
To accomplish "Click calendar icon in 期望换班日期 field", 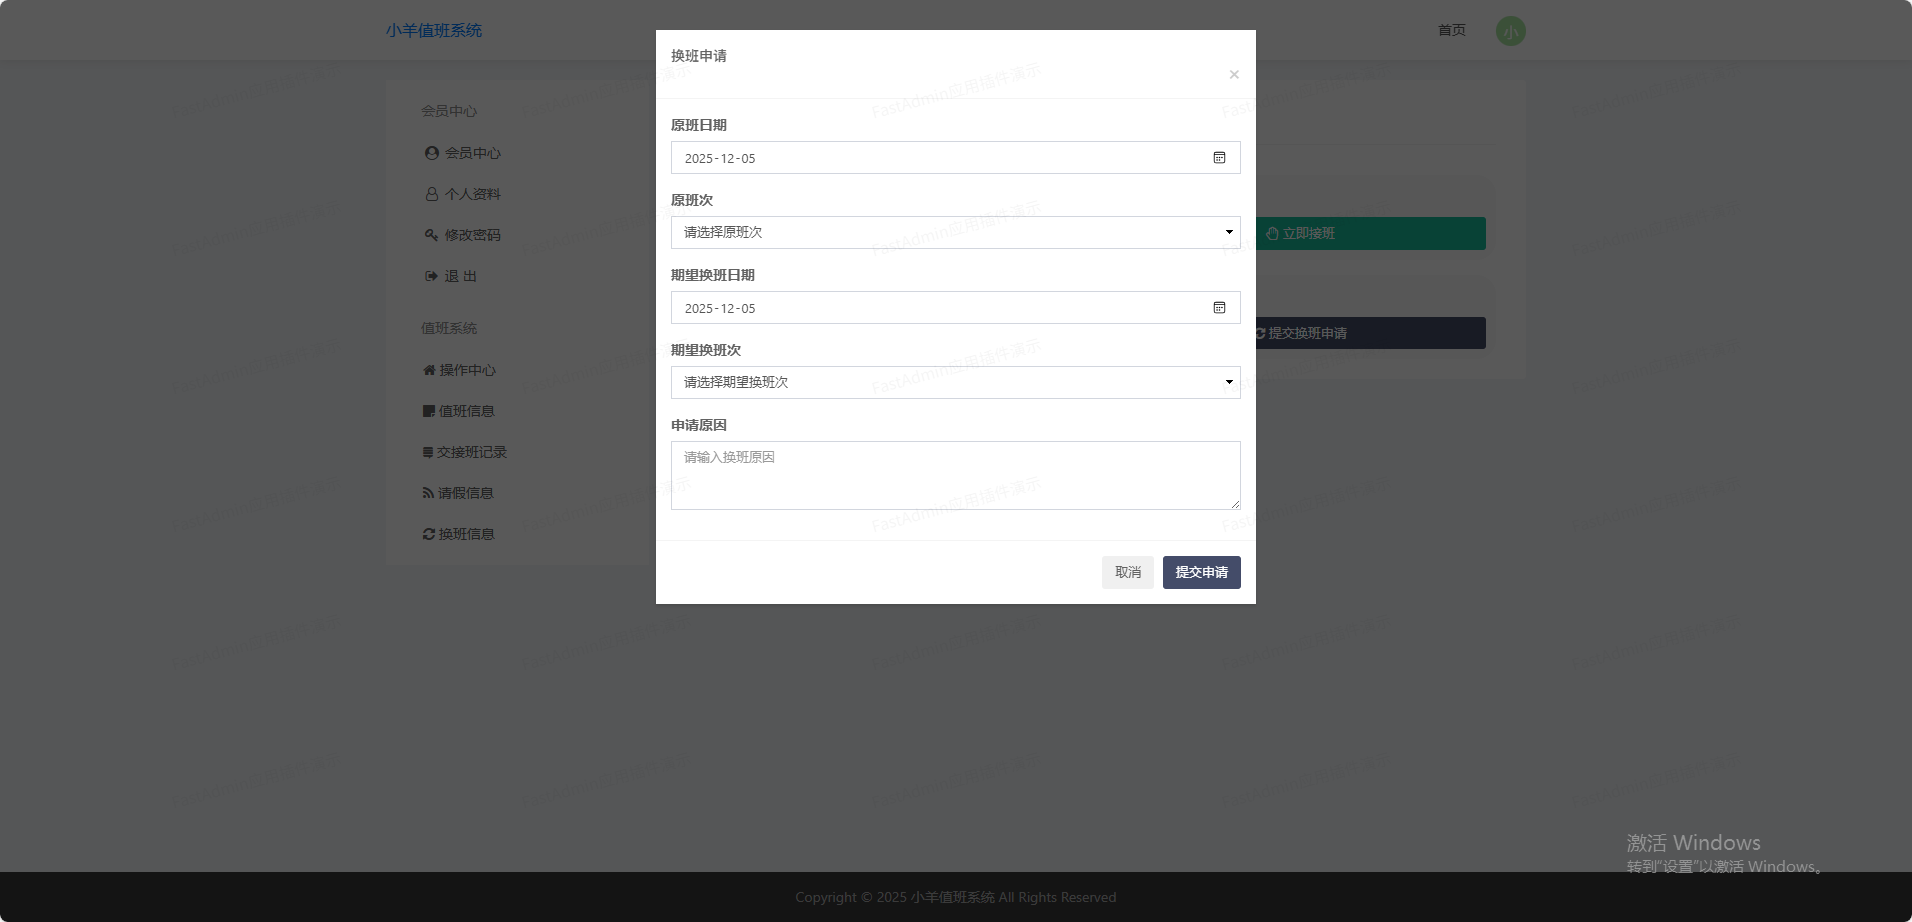I will pos(1219,308).
